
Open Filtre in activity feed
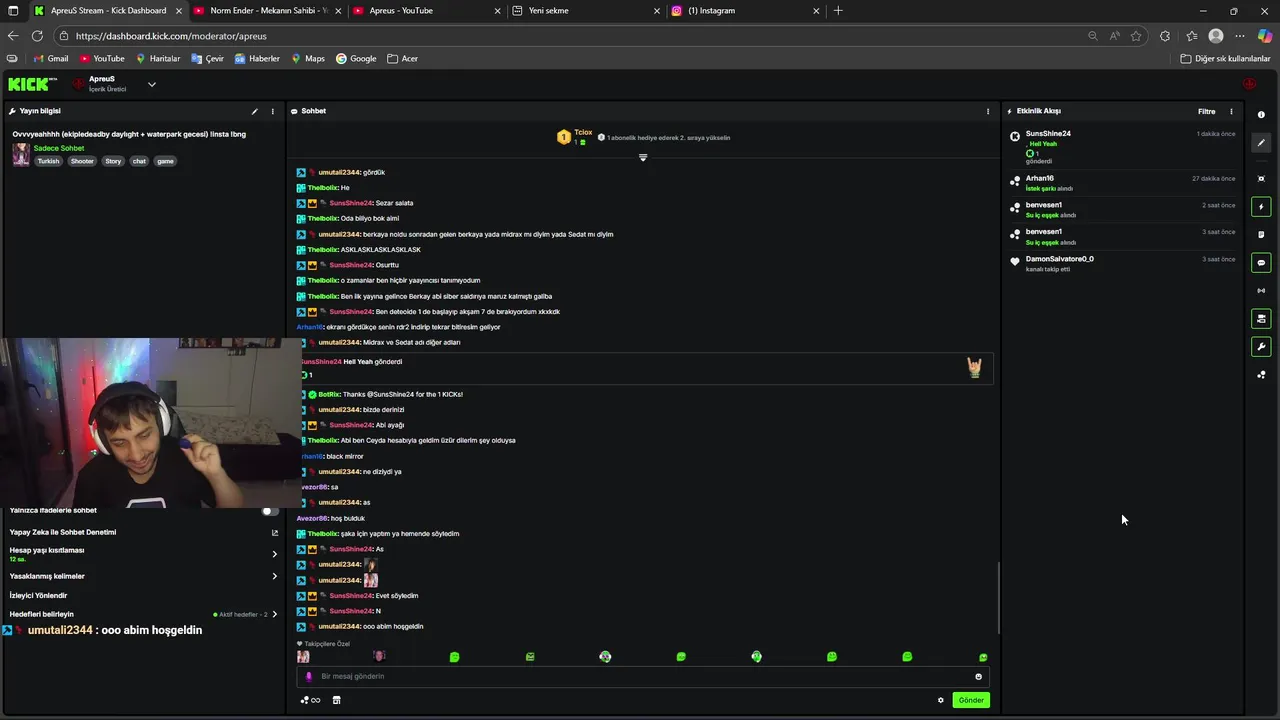point(1207,111)
